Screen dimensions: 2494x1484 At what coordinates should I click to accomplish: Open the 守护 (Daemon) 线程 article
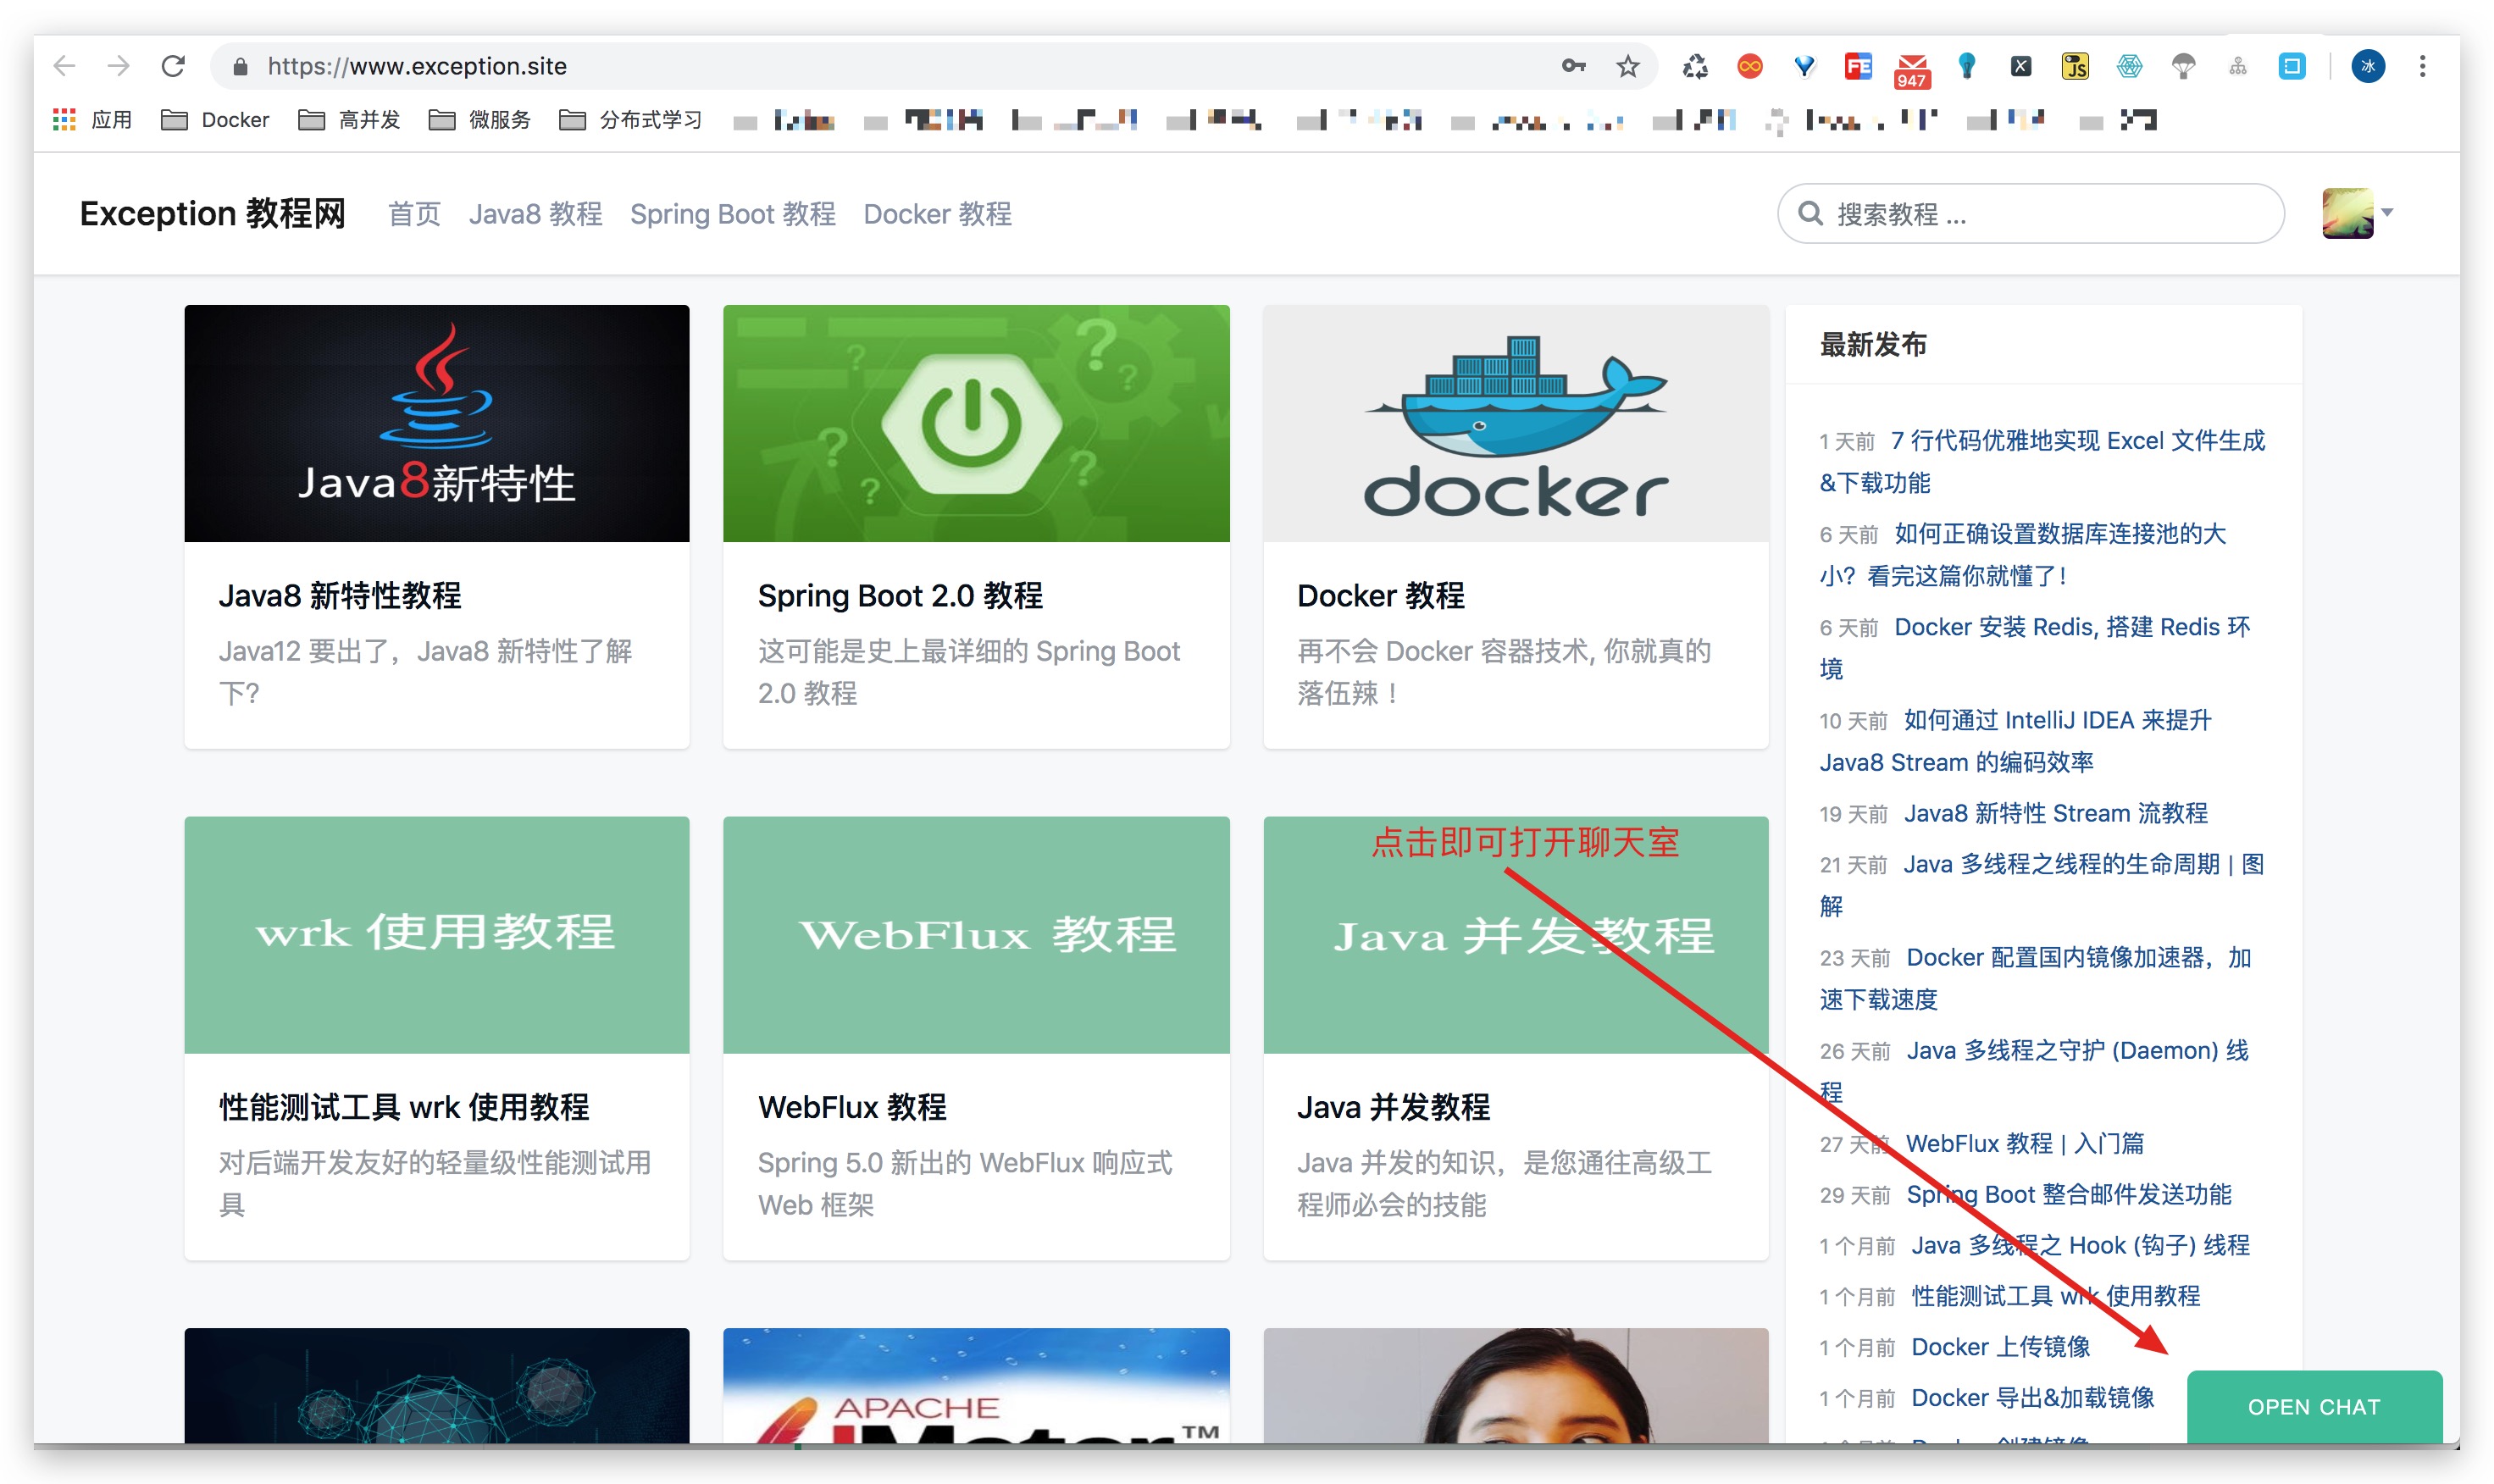(x=2077, y=1050)
